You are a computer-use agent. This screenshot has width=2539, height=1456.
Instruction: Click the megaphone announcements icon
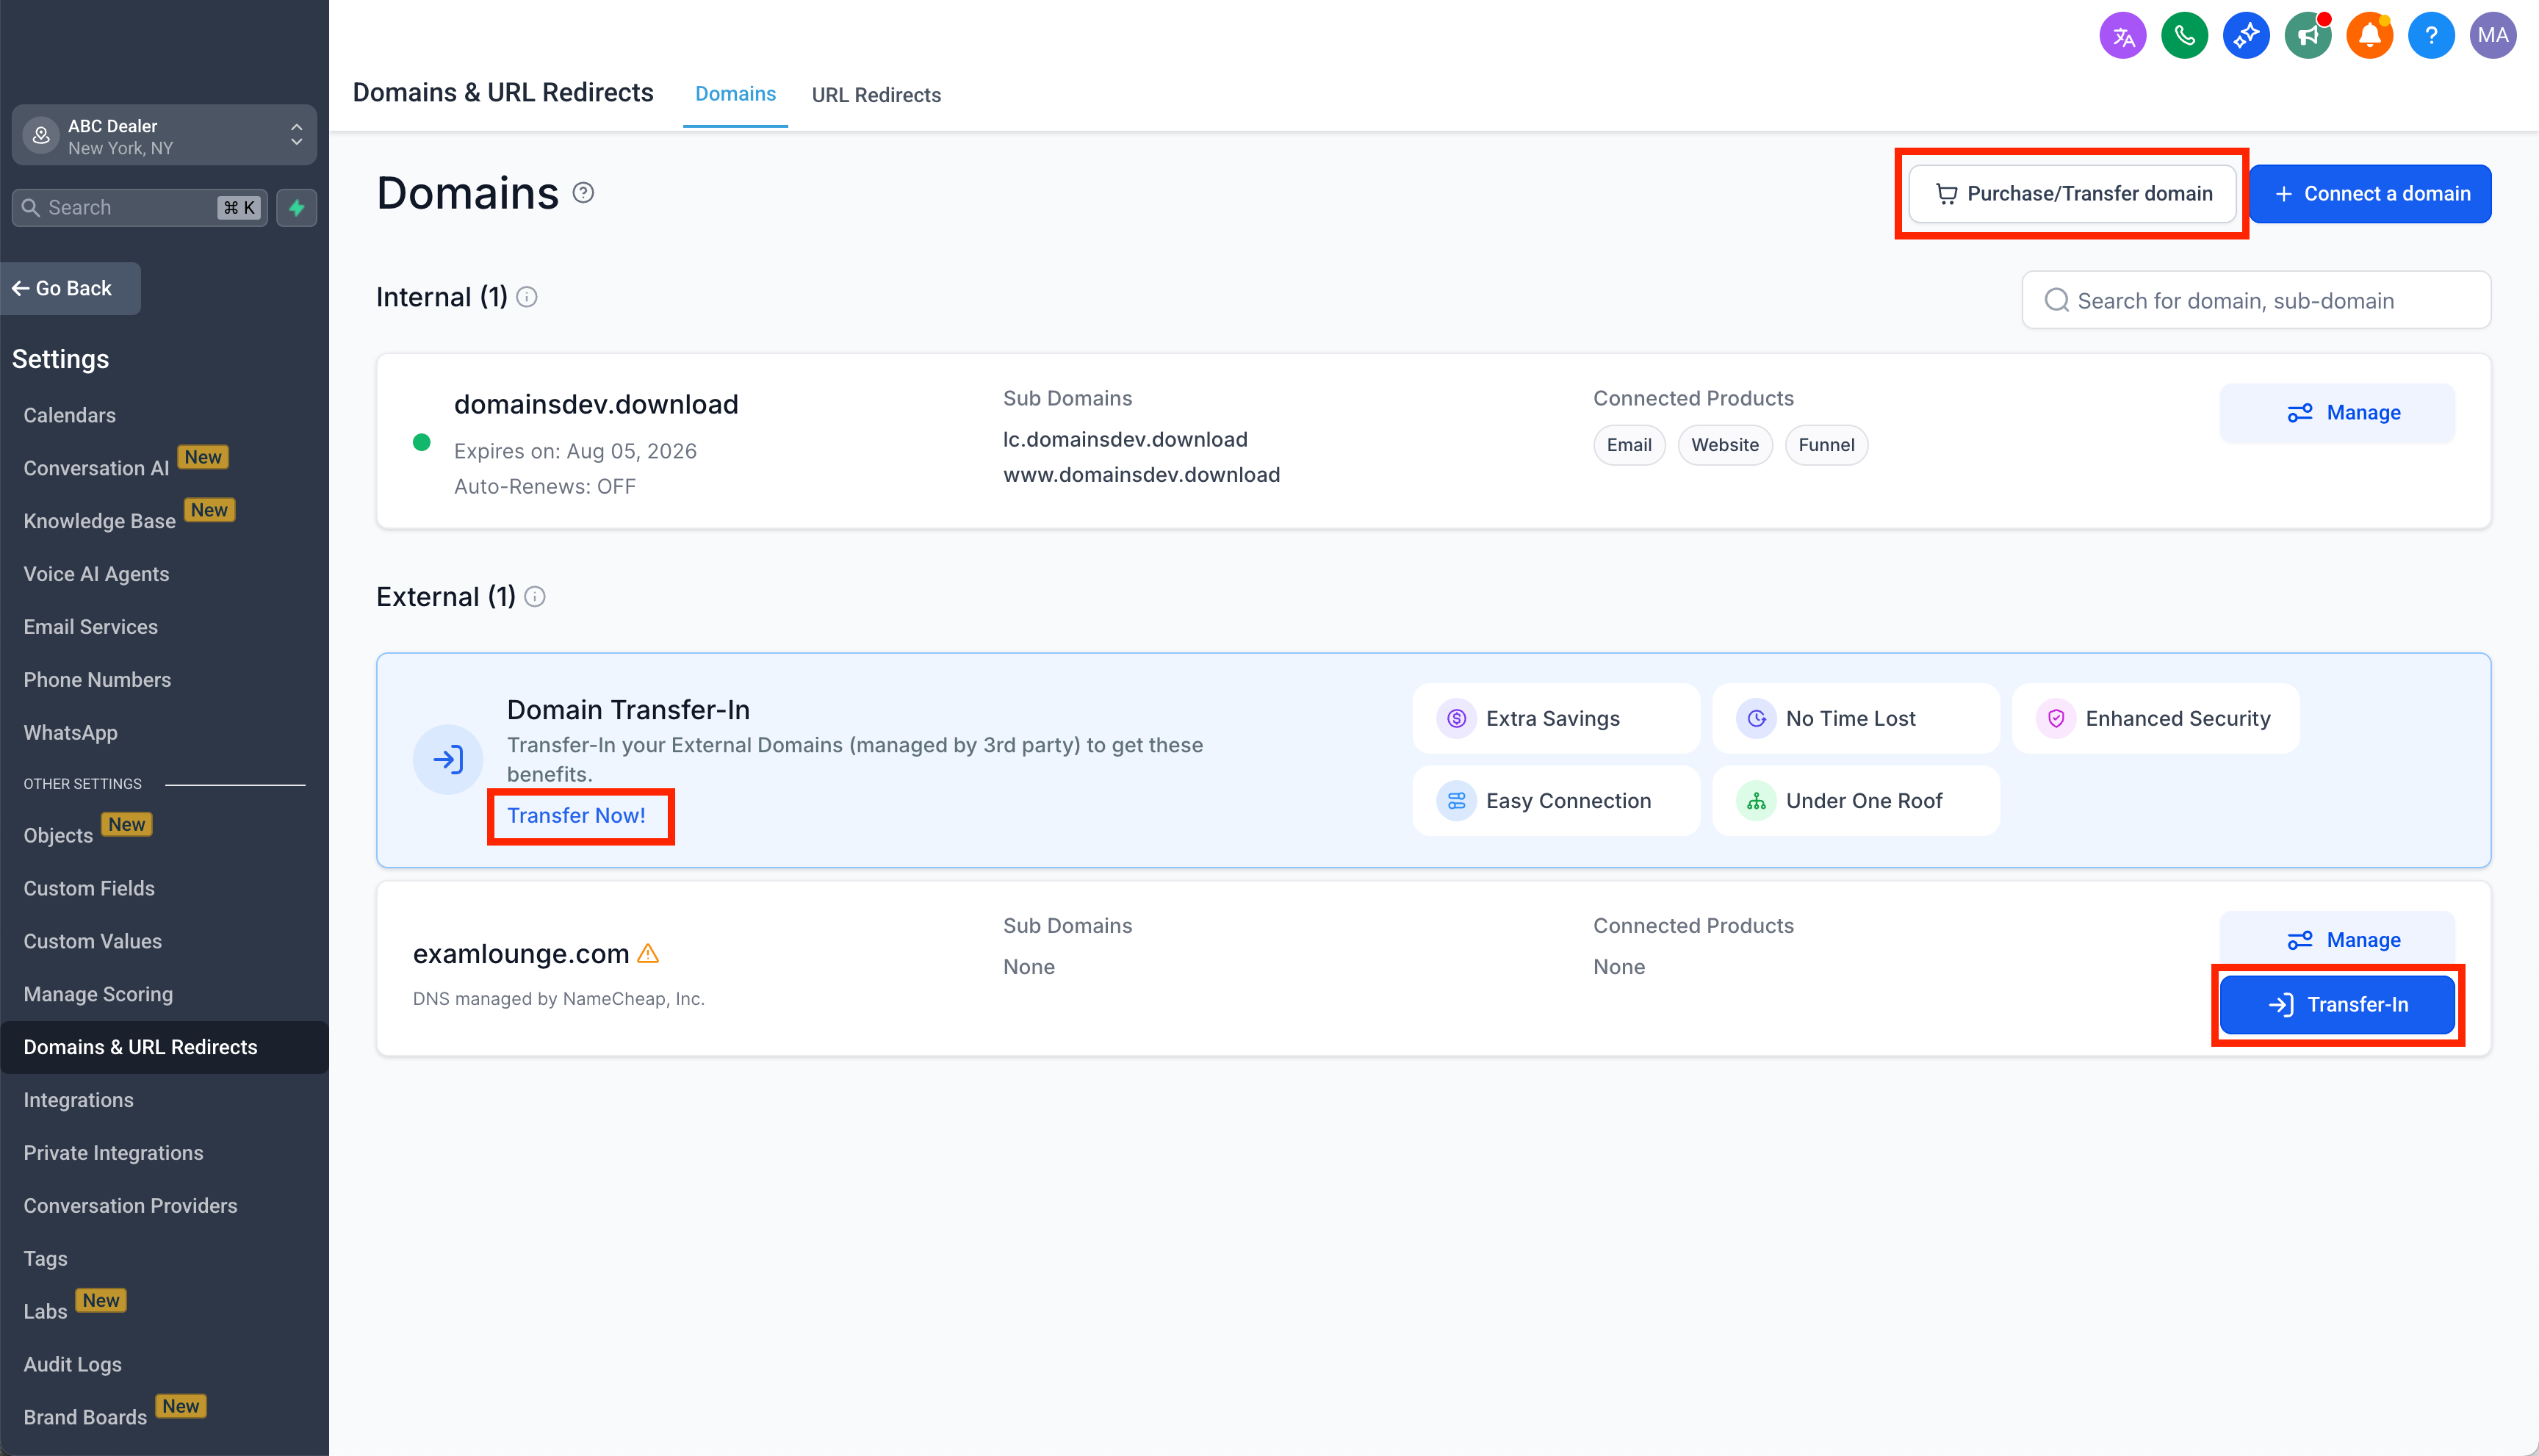pyautogui.click(x=2307, y=36)
